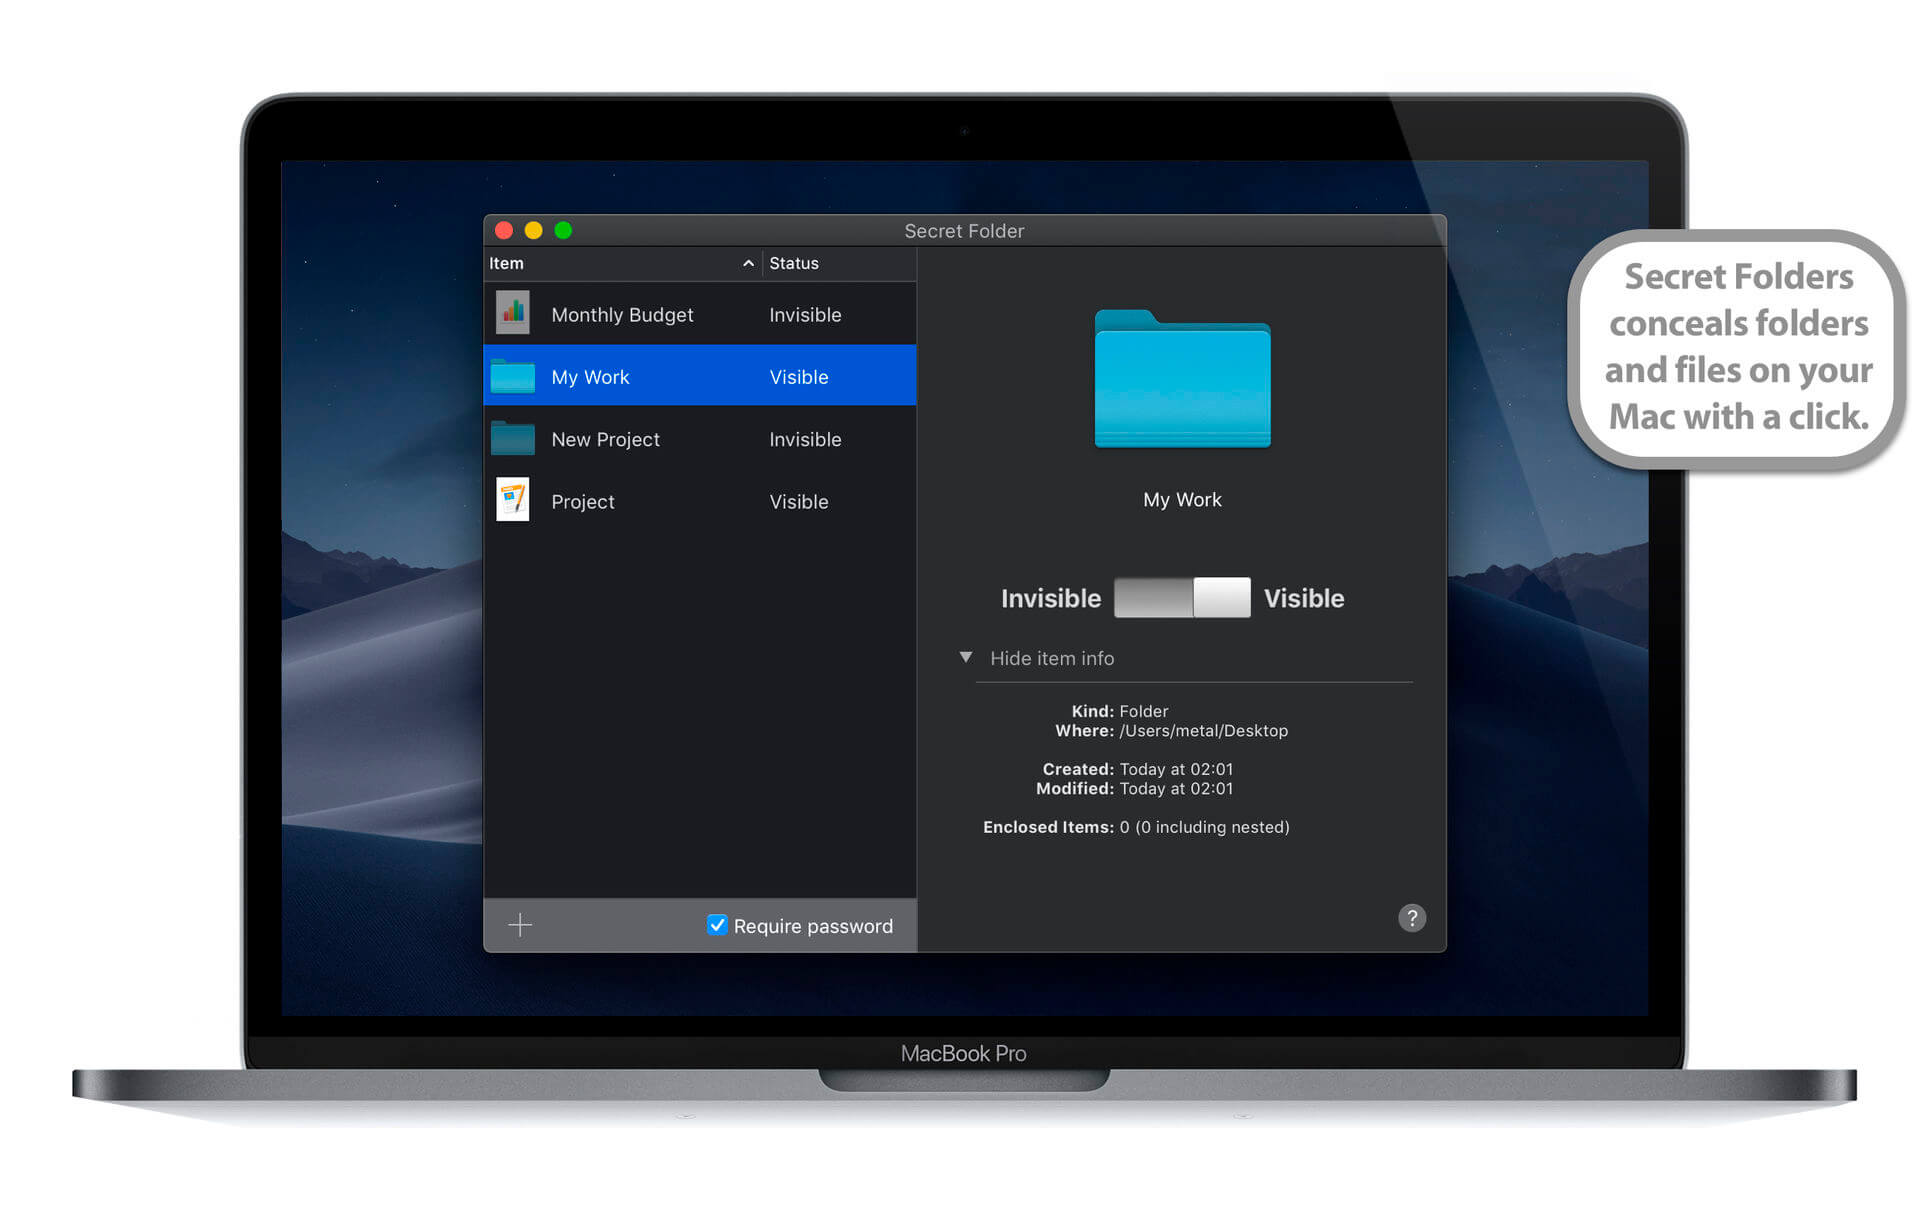Click the sort arrow in Item header

pos(748,263)
